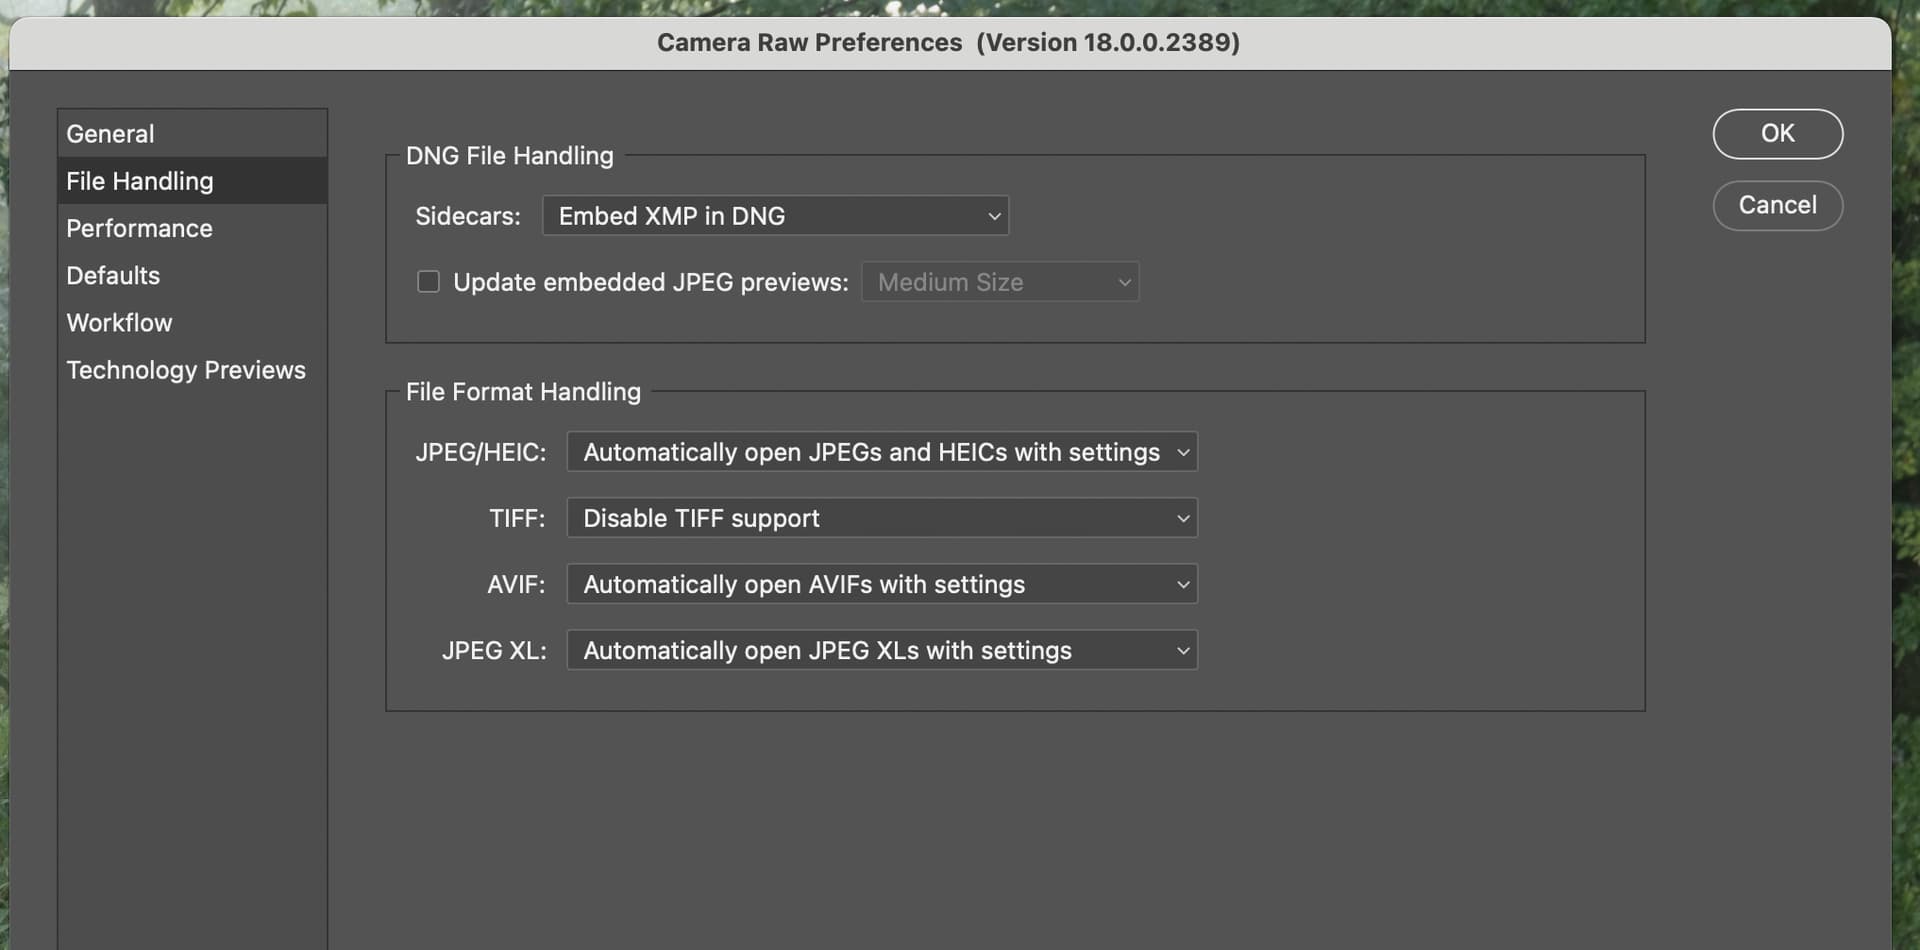The image size is (1920, 950).
Task: Go to the Defaults section
Action: click(x=113, y=275)
